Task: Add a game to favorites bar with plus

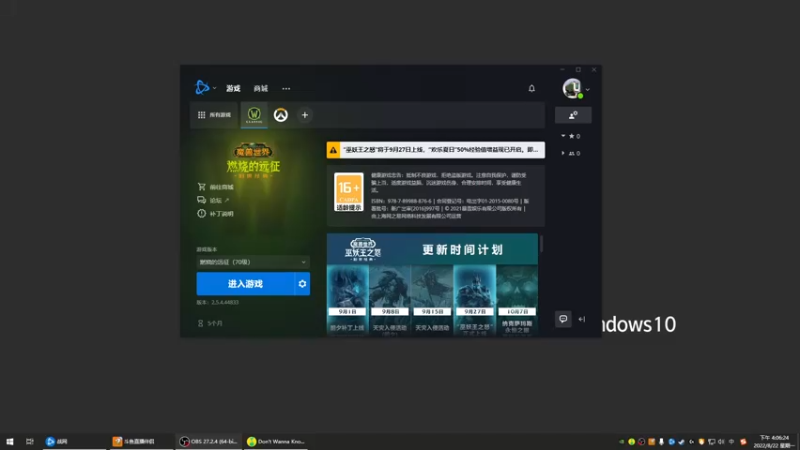Action: pos(305,115)
